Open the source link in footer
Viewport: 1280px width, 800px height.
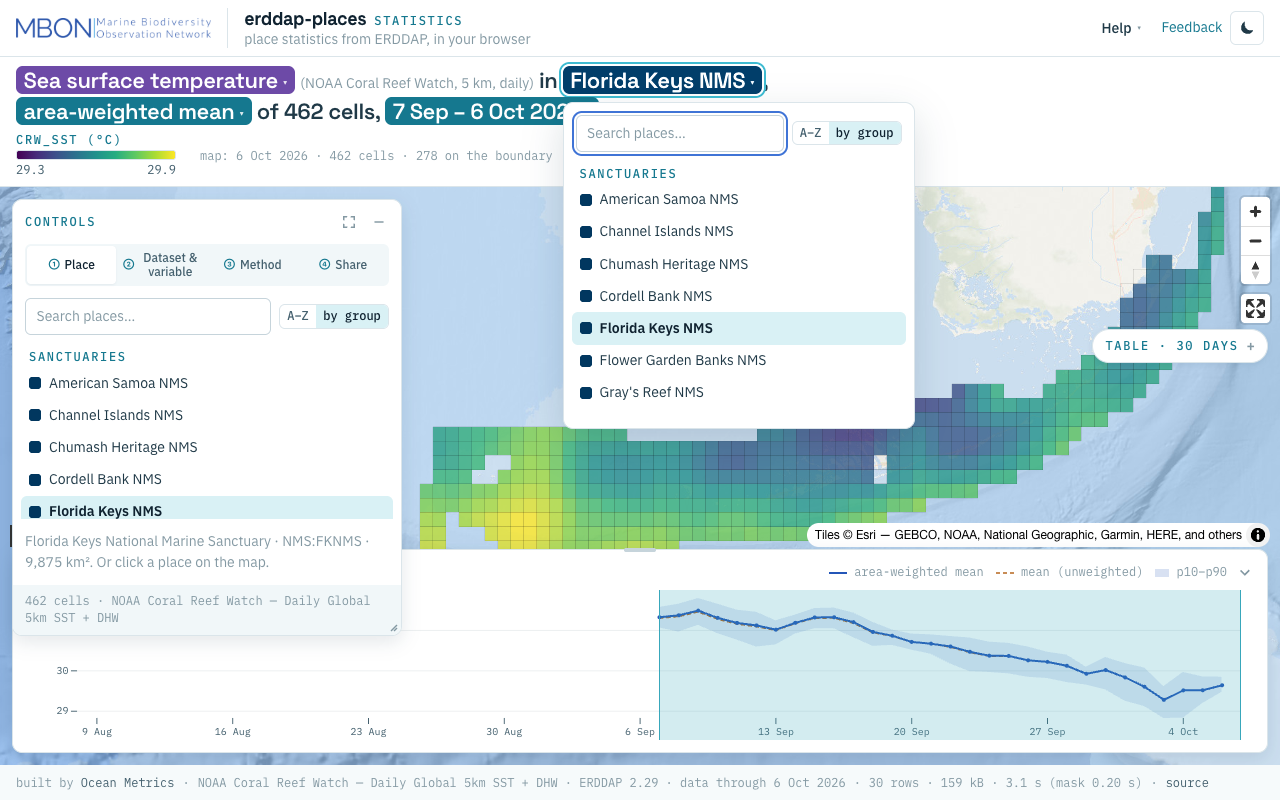(1187, 783)
